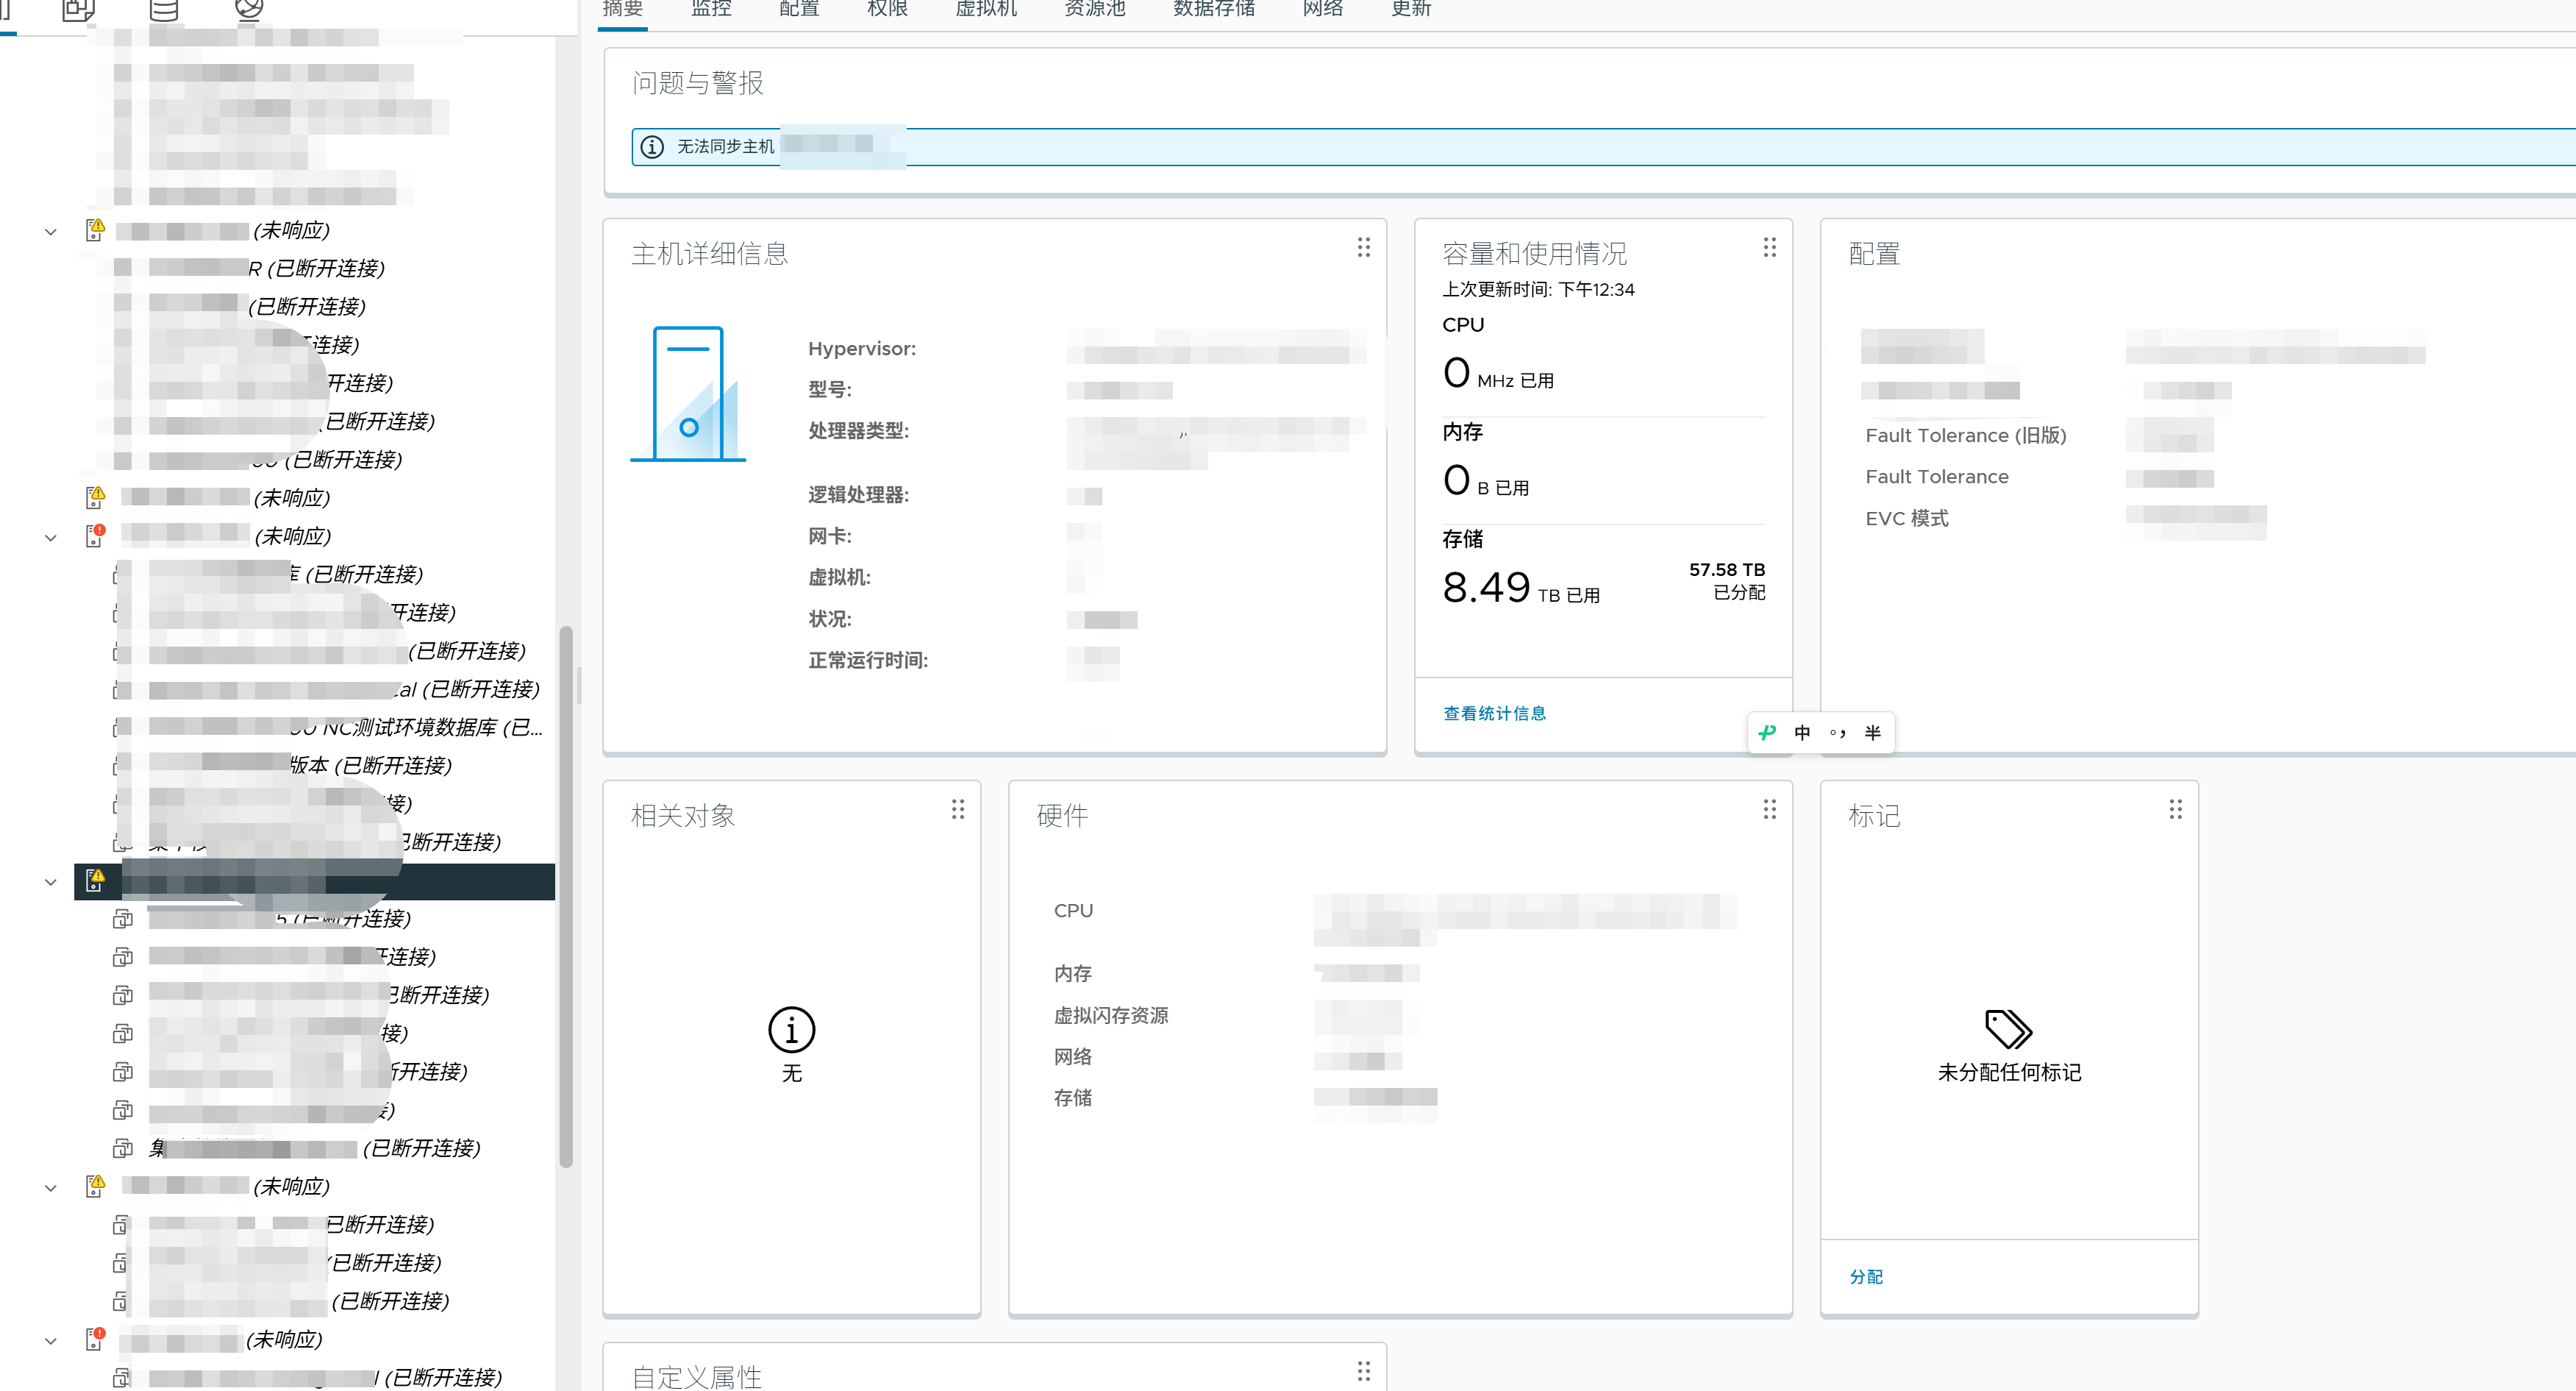Click the 硬件 card drag handle

pyautogui.click(x=1769, y=809)
